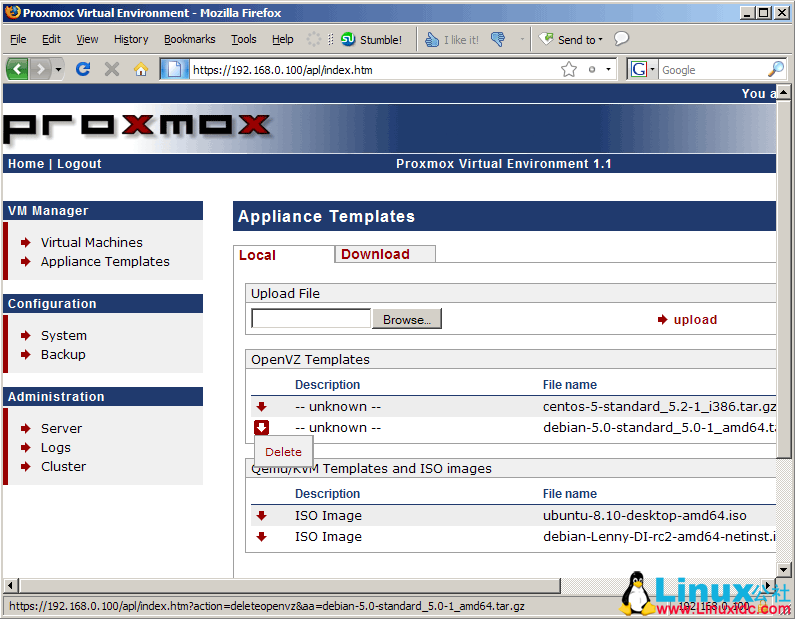The width and height of the screenshot is (795, 619).
Task: Bookmark this page with the star icon
Action: tap(569, 69)
